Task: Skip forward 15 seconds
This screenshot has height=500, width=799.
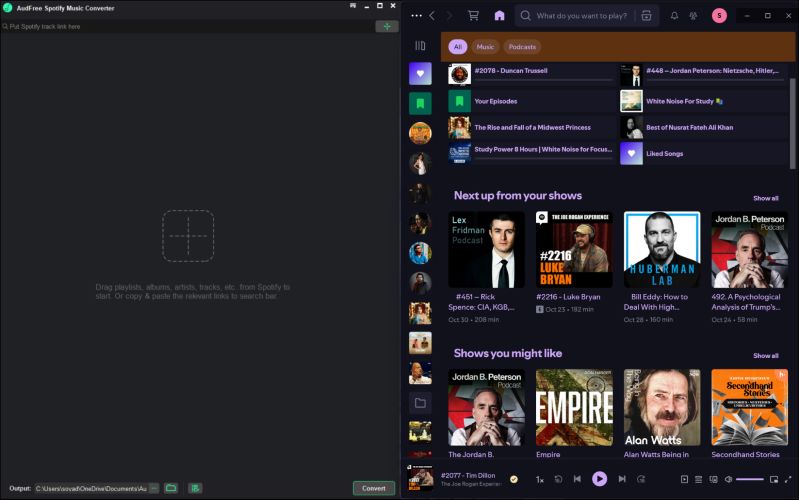Action: [x=641, y=479]
